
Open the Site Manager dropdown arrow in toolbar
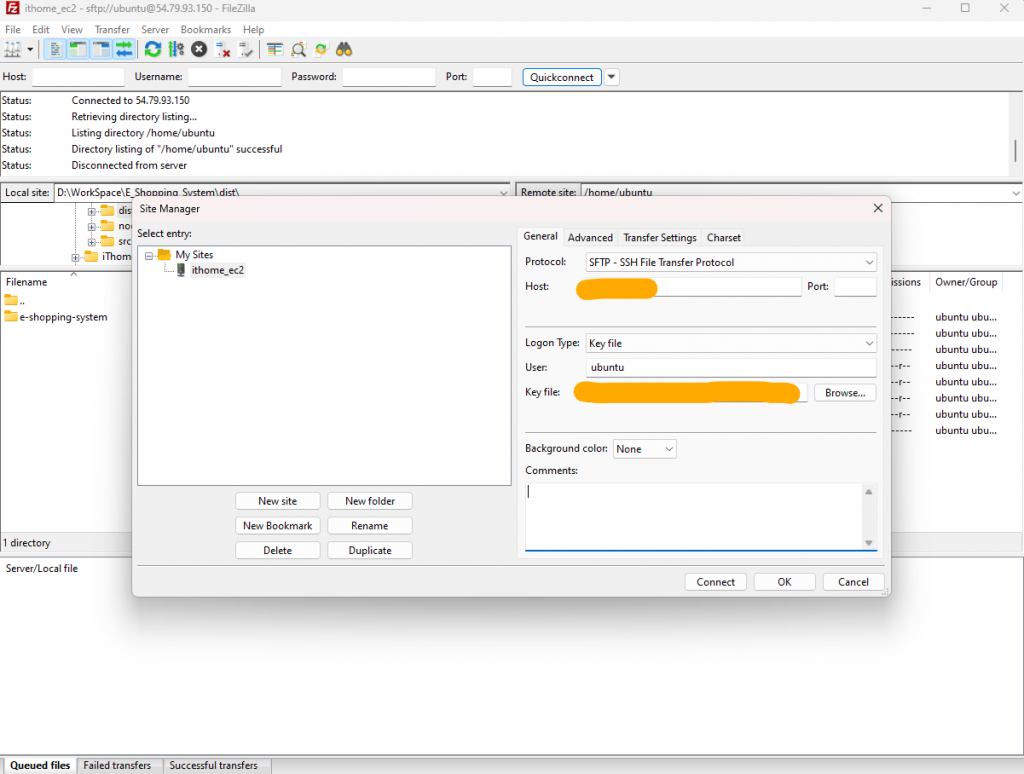tap(30, 50)
